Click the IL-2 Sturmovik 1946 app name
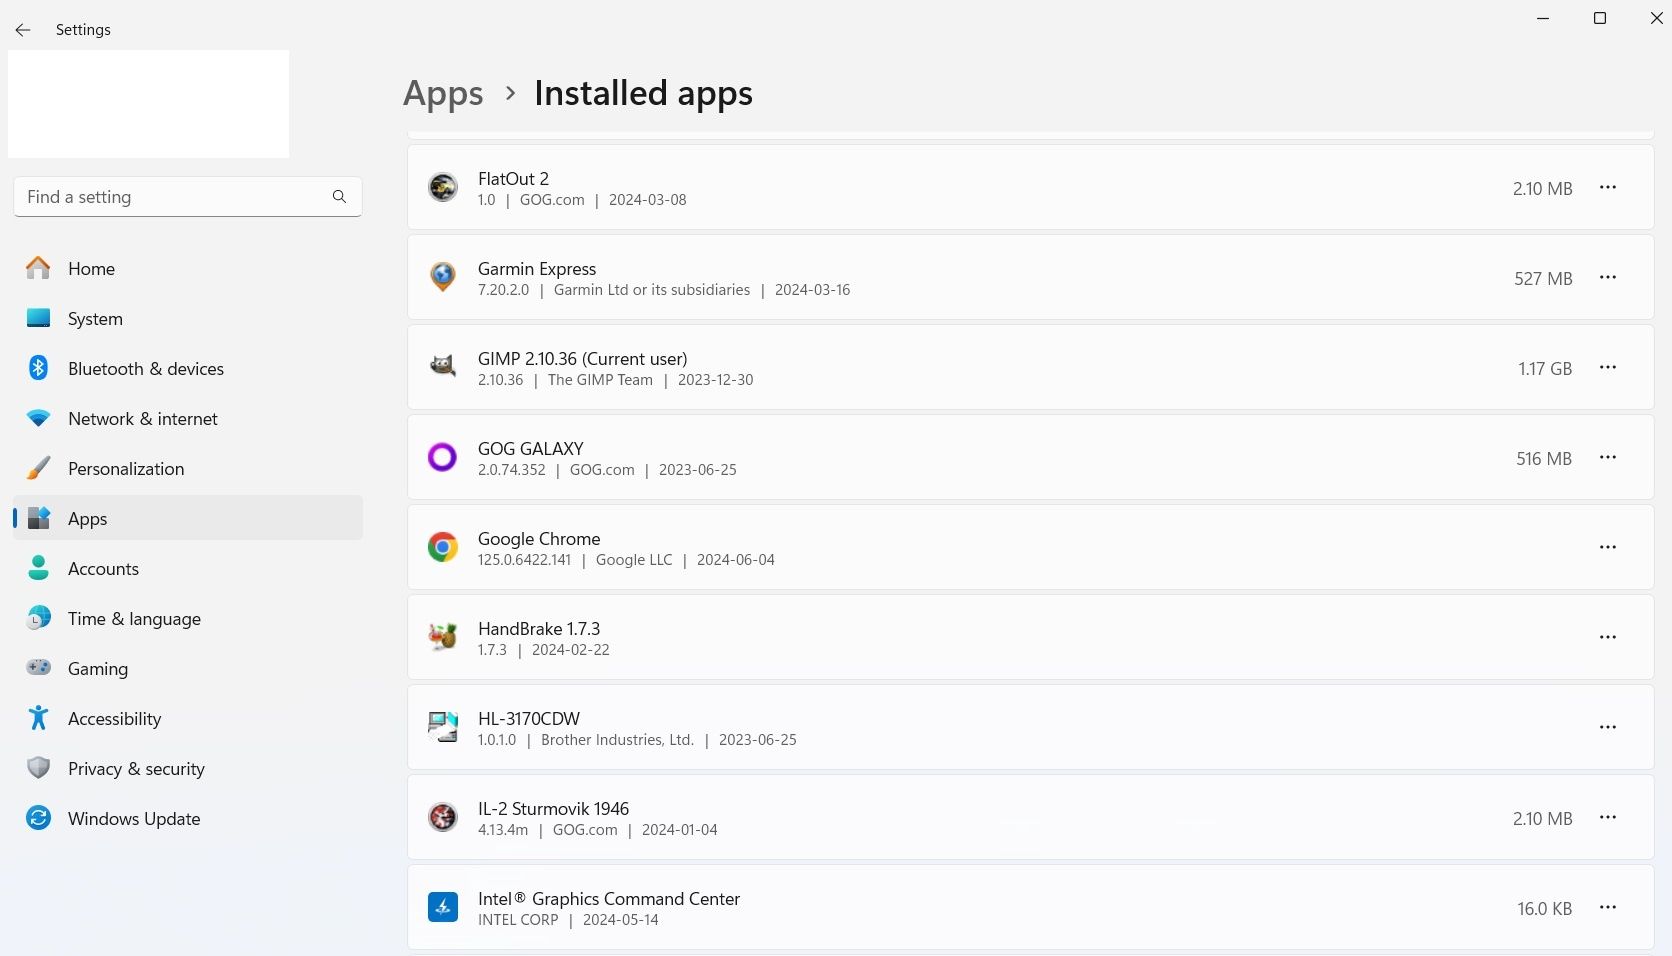Viewport: 1672px width, 956px height. [553, 809]
